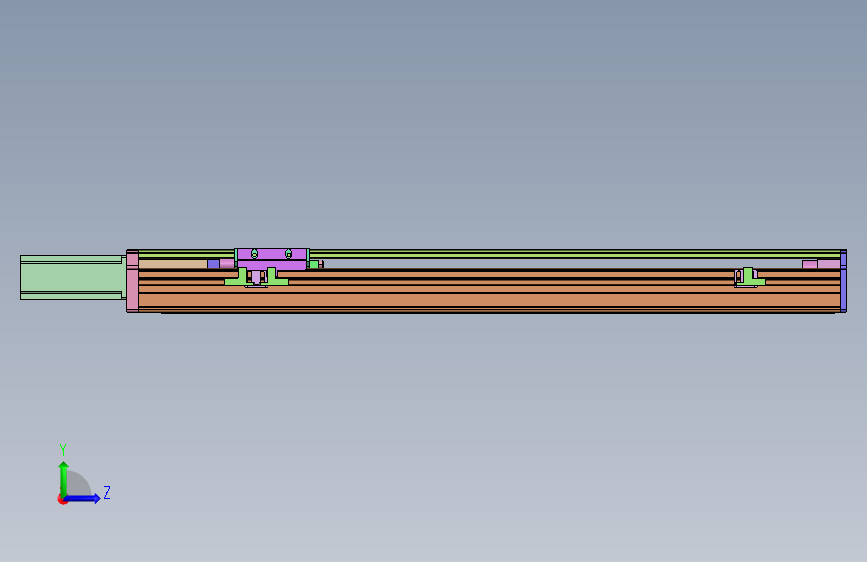867x562 pixels.
Task: Select the blue end cap at the right end
Action: [x=843, y=281]
